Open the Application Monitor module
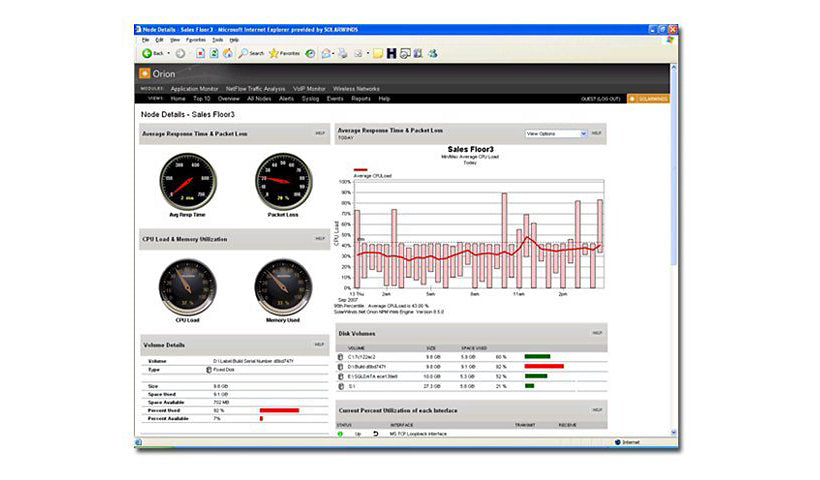 (x=193, y=89)
